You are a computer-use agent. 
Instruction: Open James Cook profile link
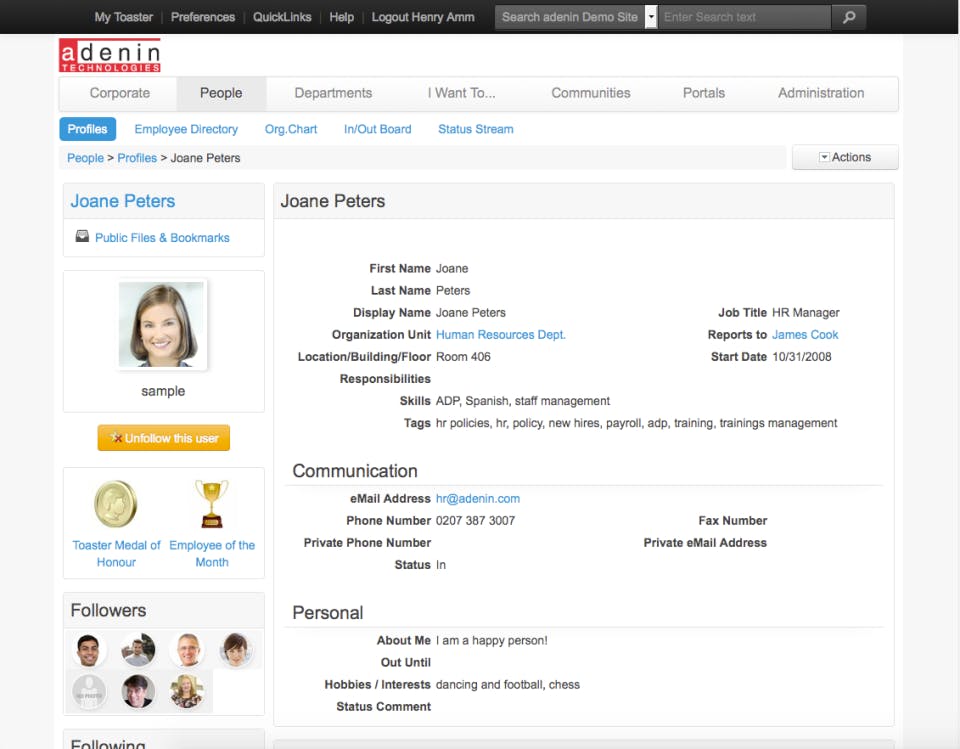pos(805,335)
